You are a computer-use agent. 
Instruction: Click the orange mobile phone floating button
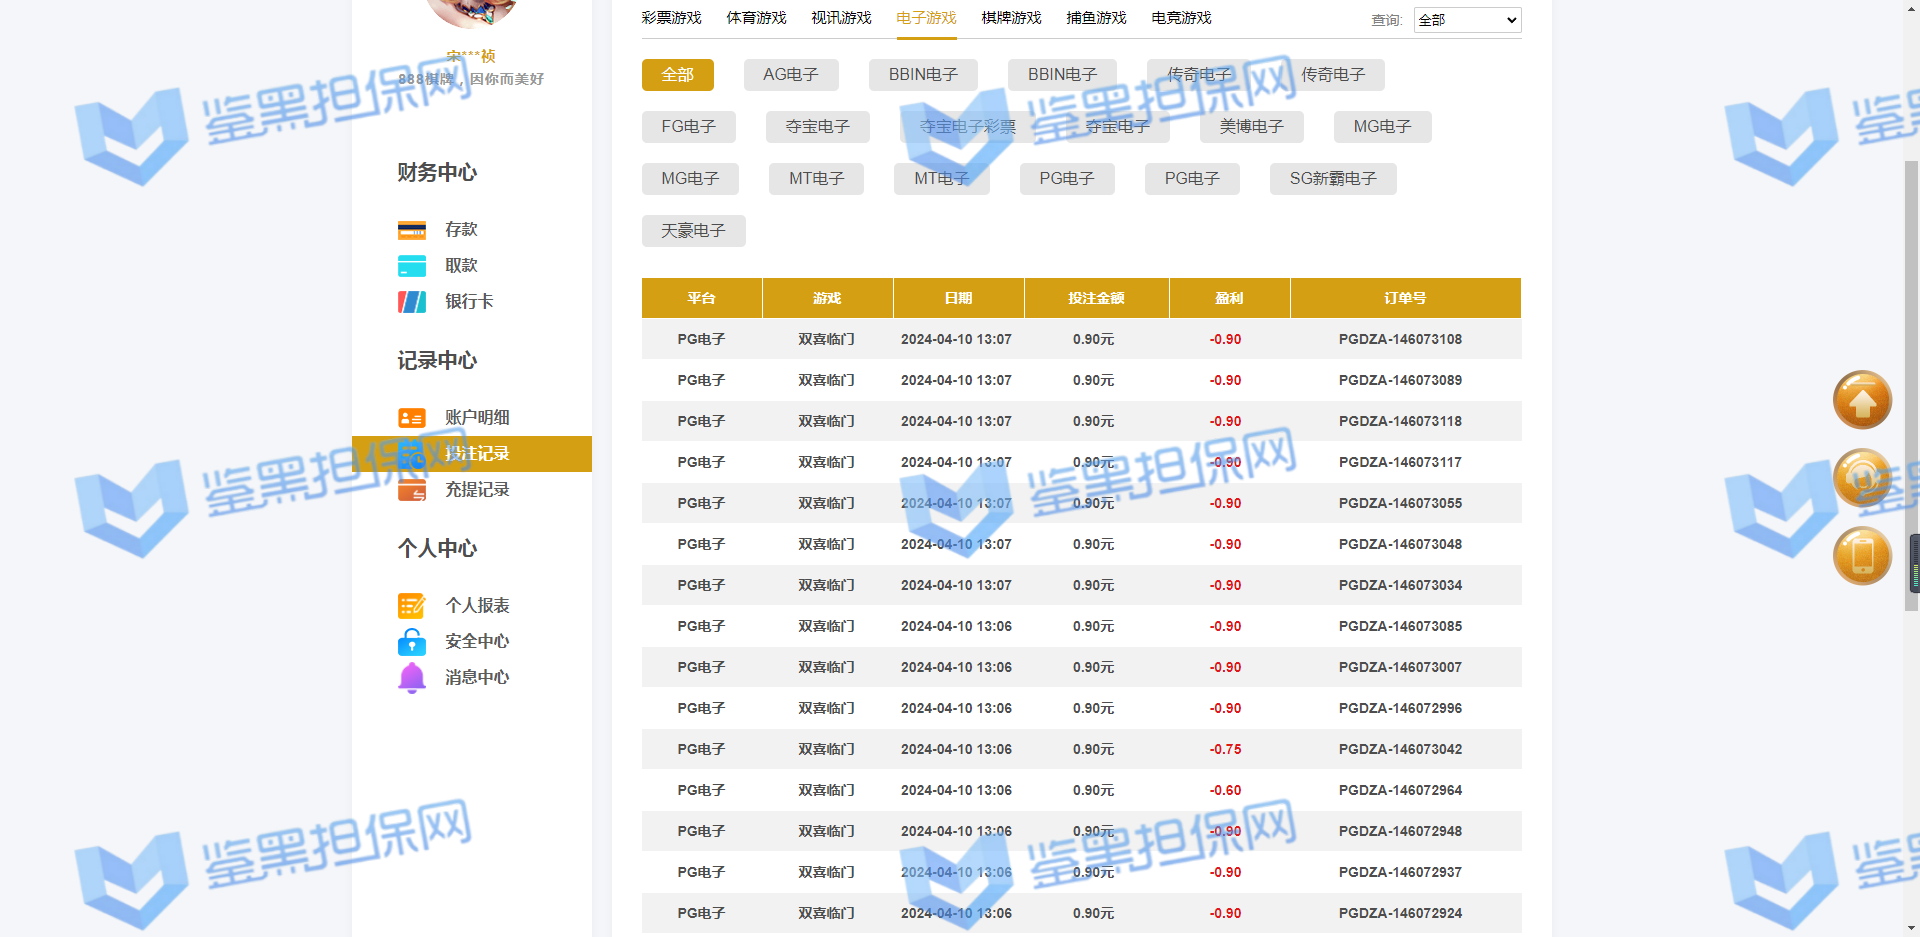pyautogui.click(x=1861, y=556)
